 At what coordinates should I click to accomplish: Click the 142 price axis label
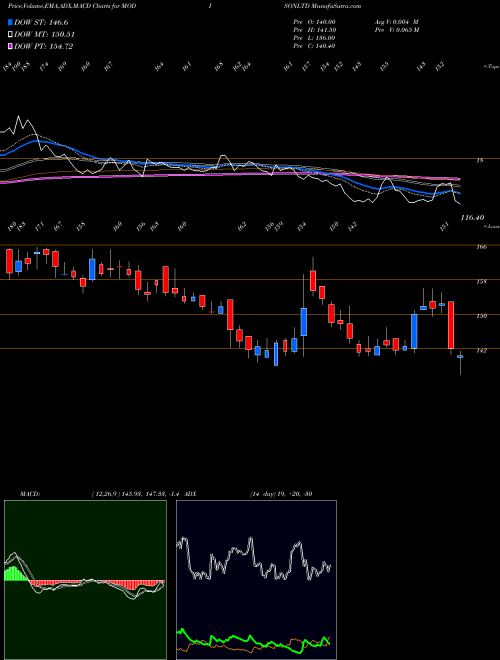[x=482, y=350]
